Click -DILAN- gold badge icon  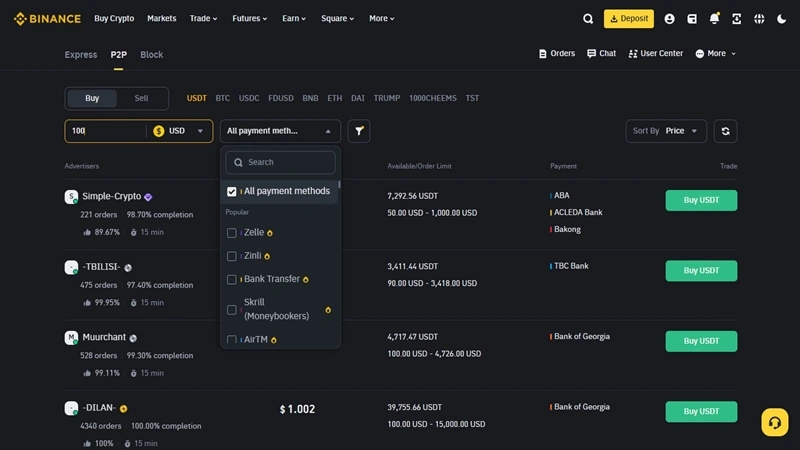click(123, 408)
